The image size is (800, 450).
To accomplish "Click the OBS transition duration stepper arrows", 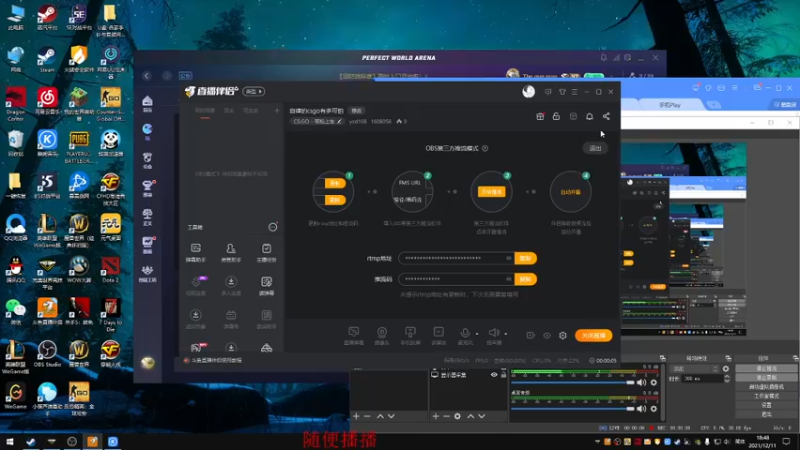I will 727,379.
